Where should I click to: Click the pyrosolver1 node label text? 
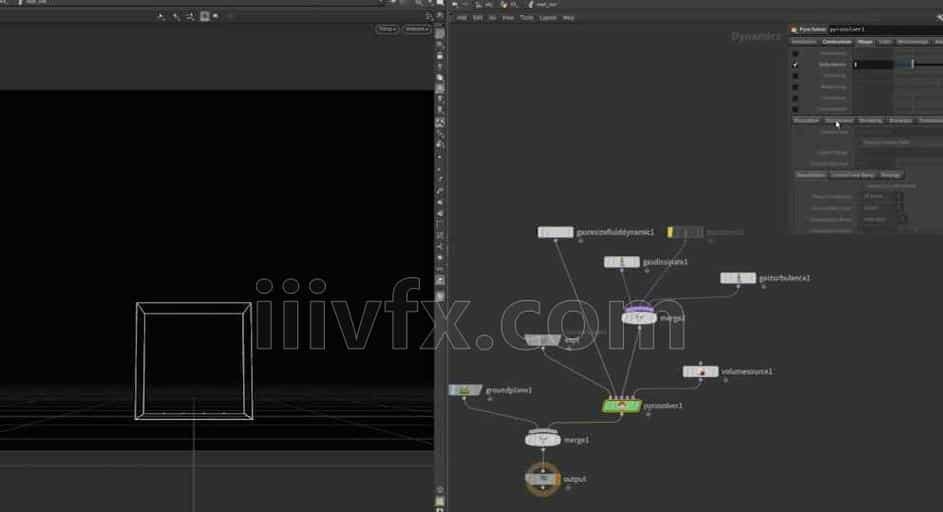tap(663, 406)
